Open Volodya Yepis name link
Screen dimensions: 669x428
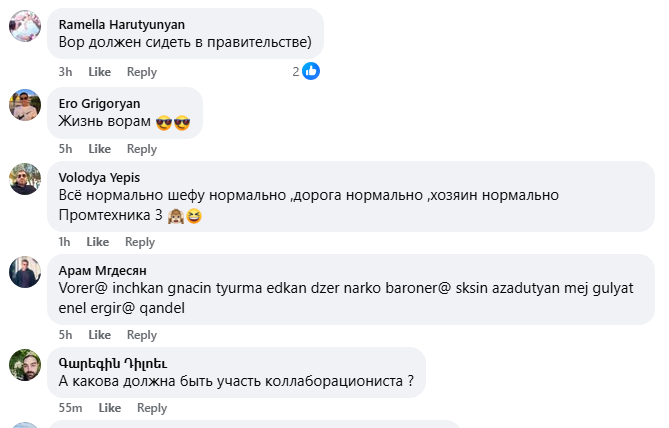[x=99, y=178]
